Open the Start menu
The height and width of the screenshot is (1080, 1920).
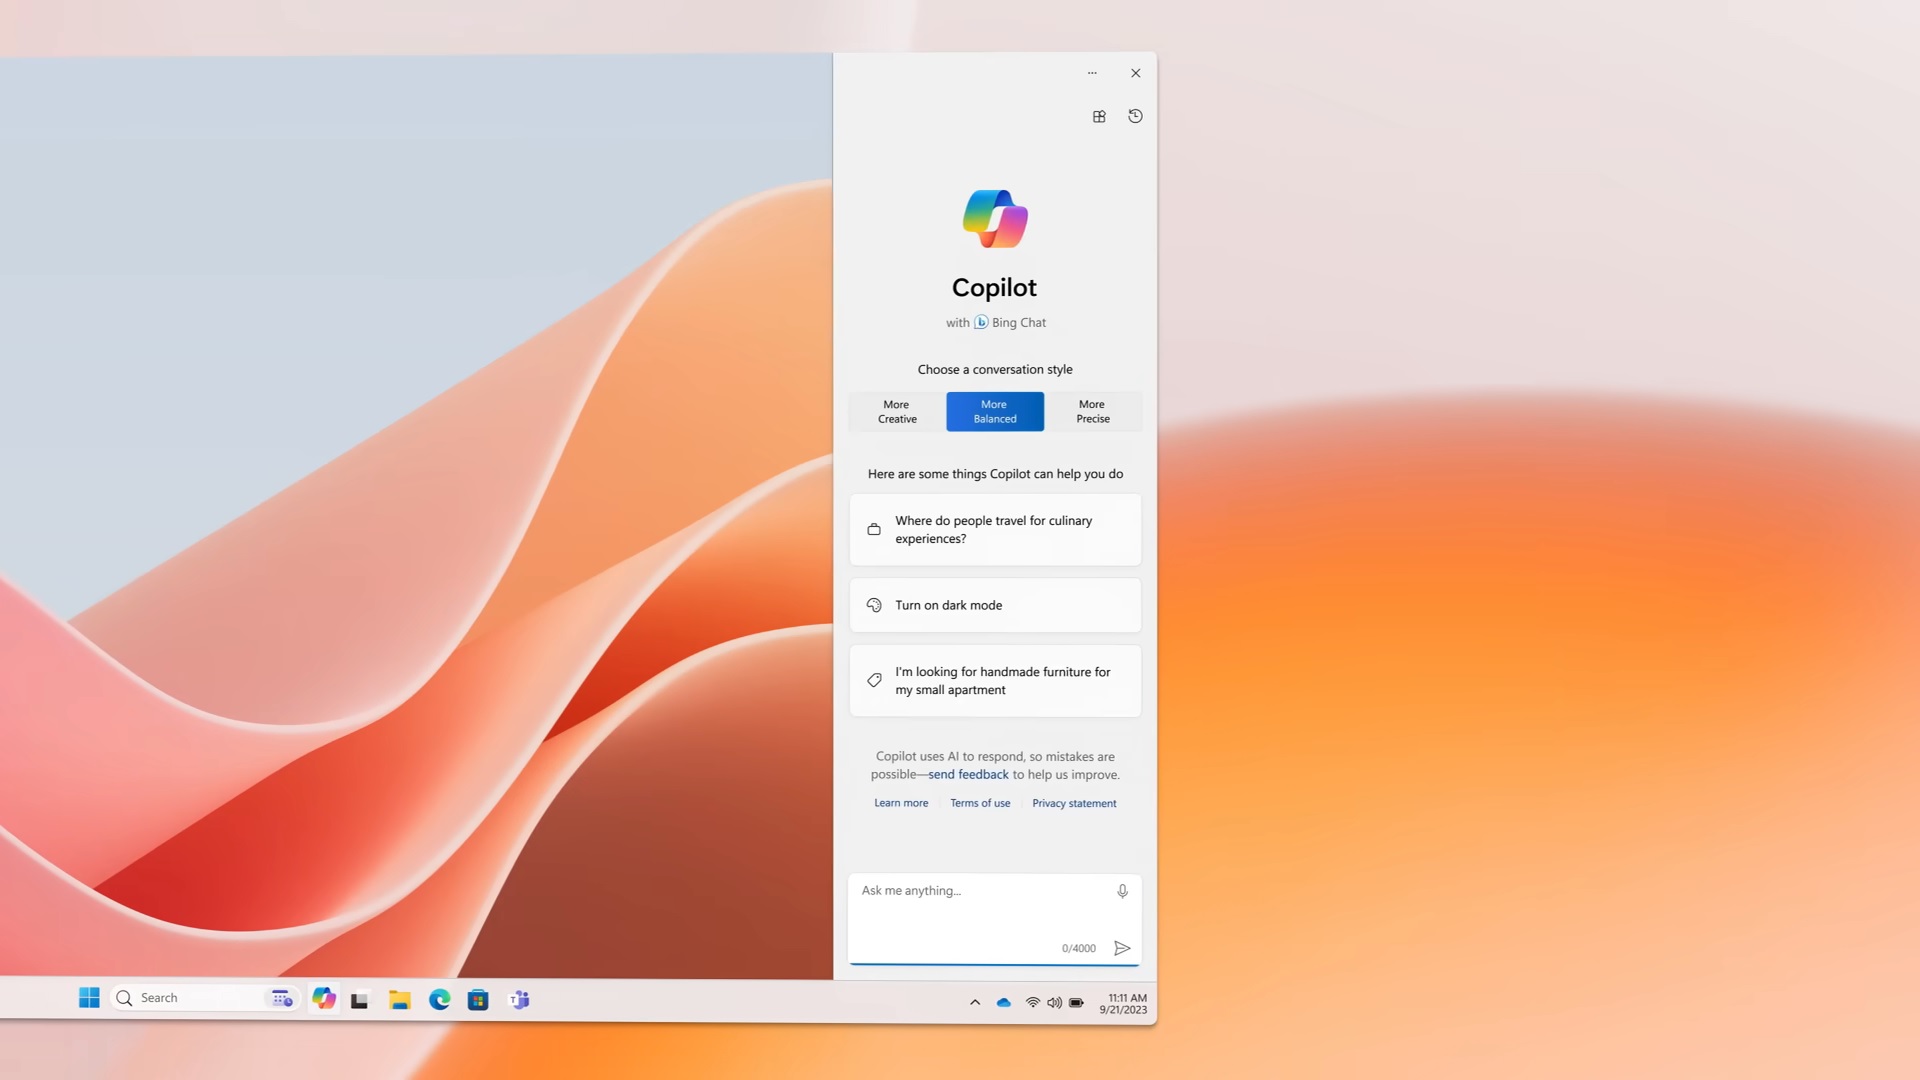coord(89,998)
